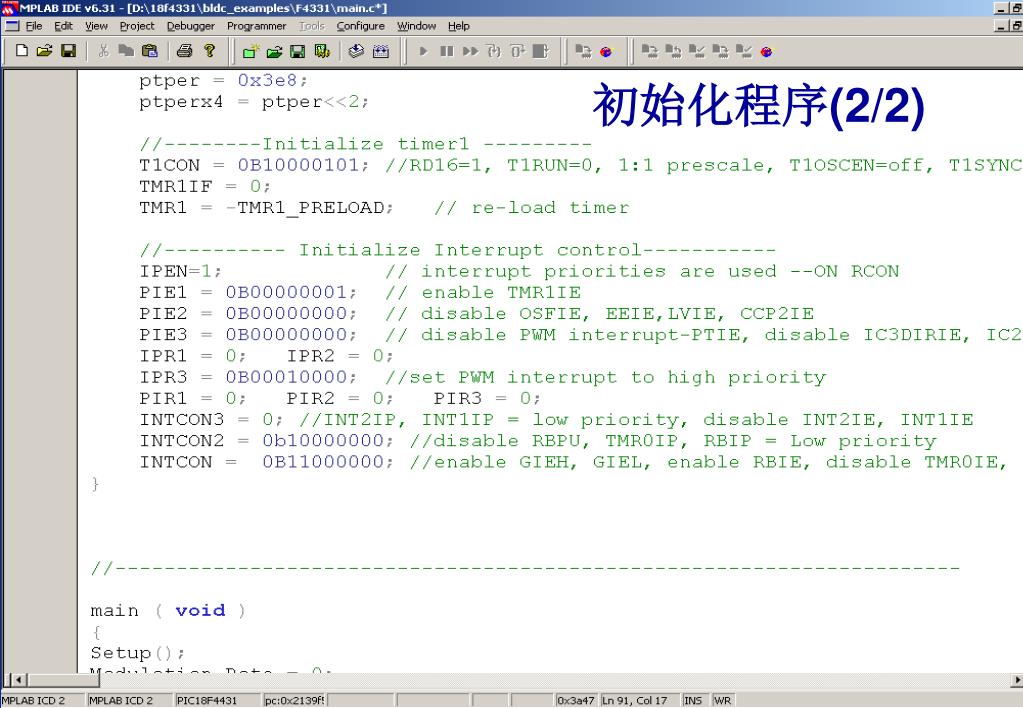
Task: Click the 'IPR3 = 0B00010000;' line
Action: tap(248, 378)
